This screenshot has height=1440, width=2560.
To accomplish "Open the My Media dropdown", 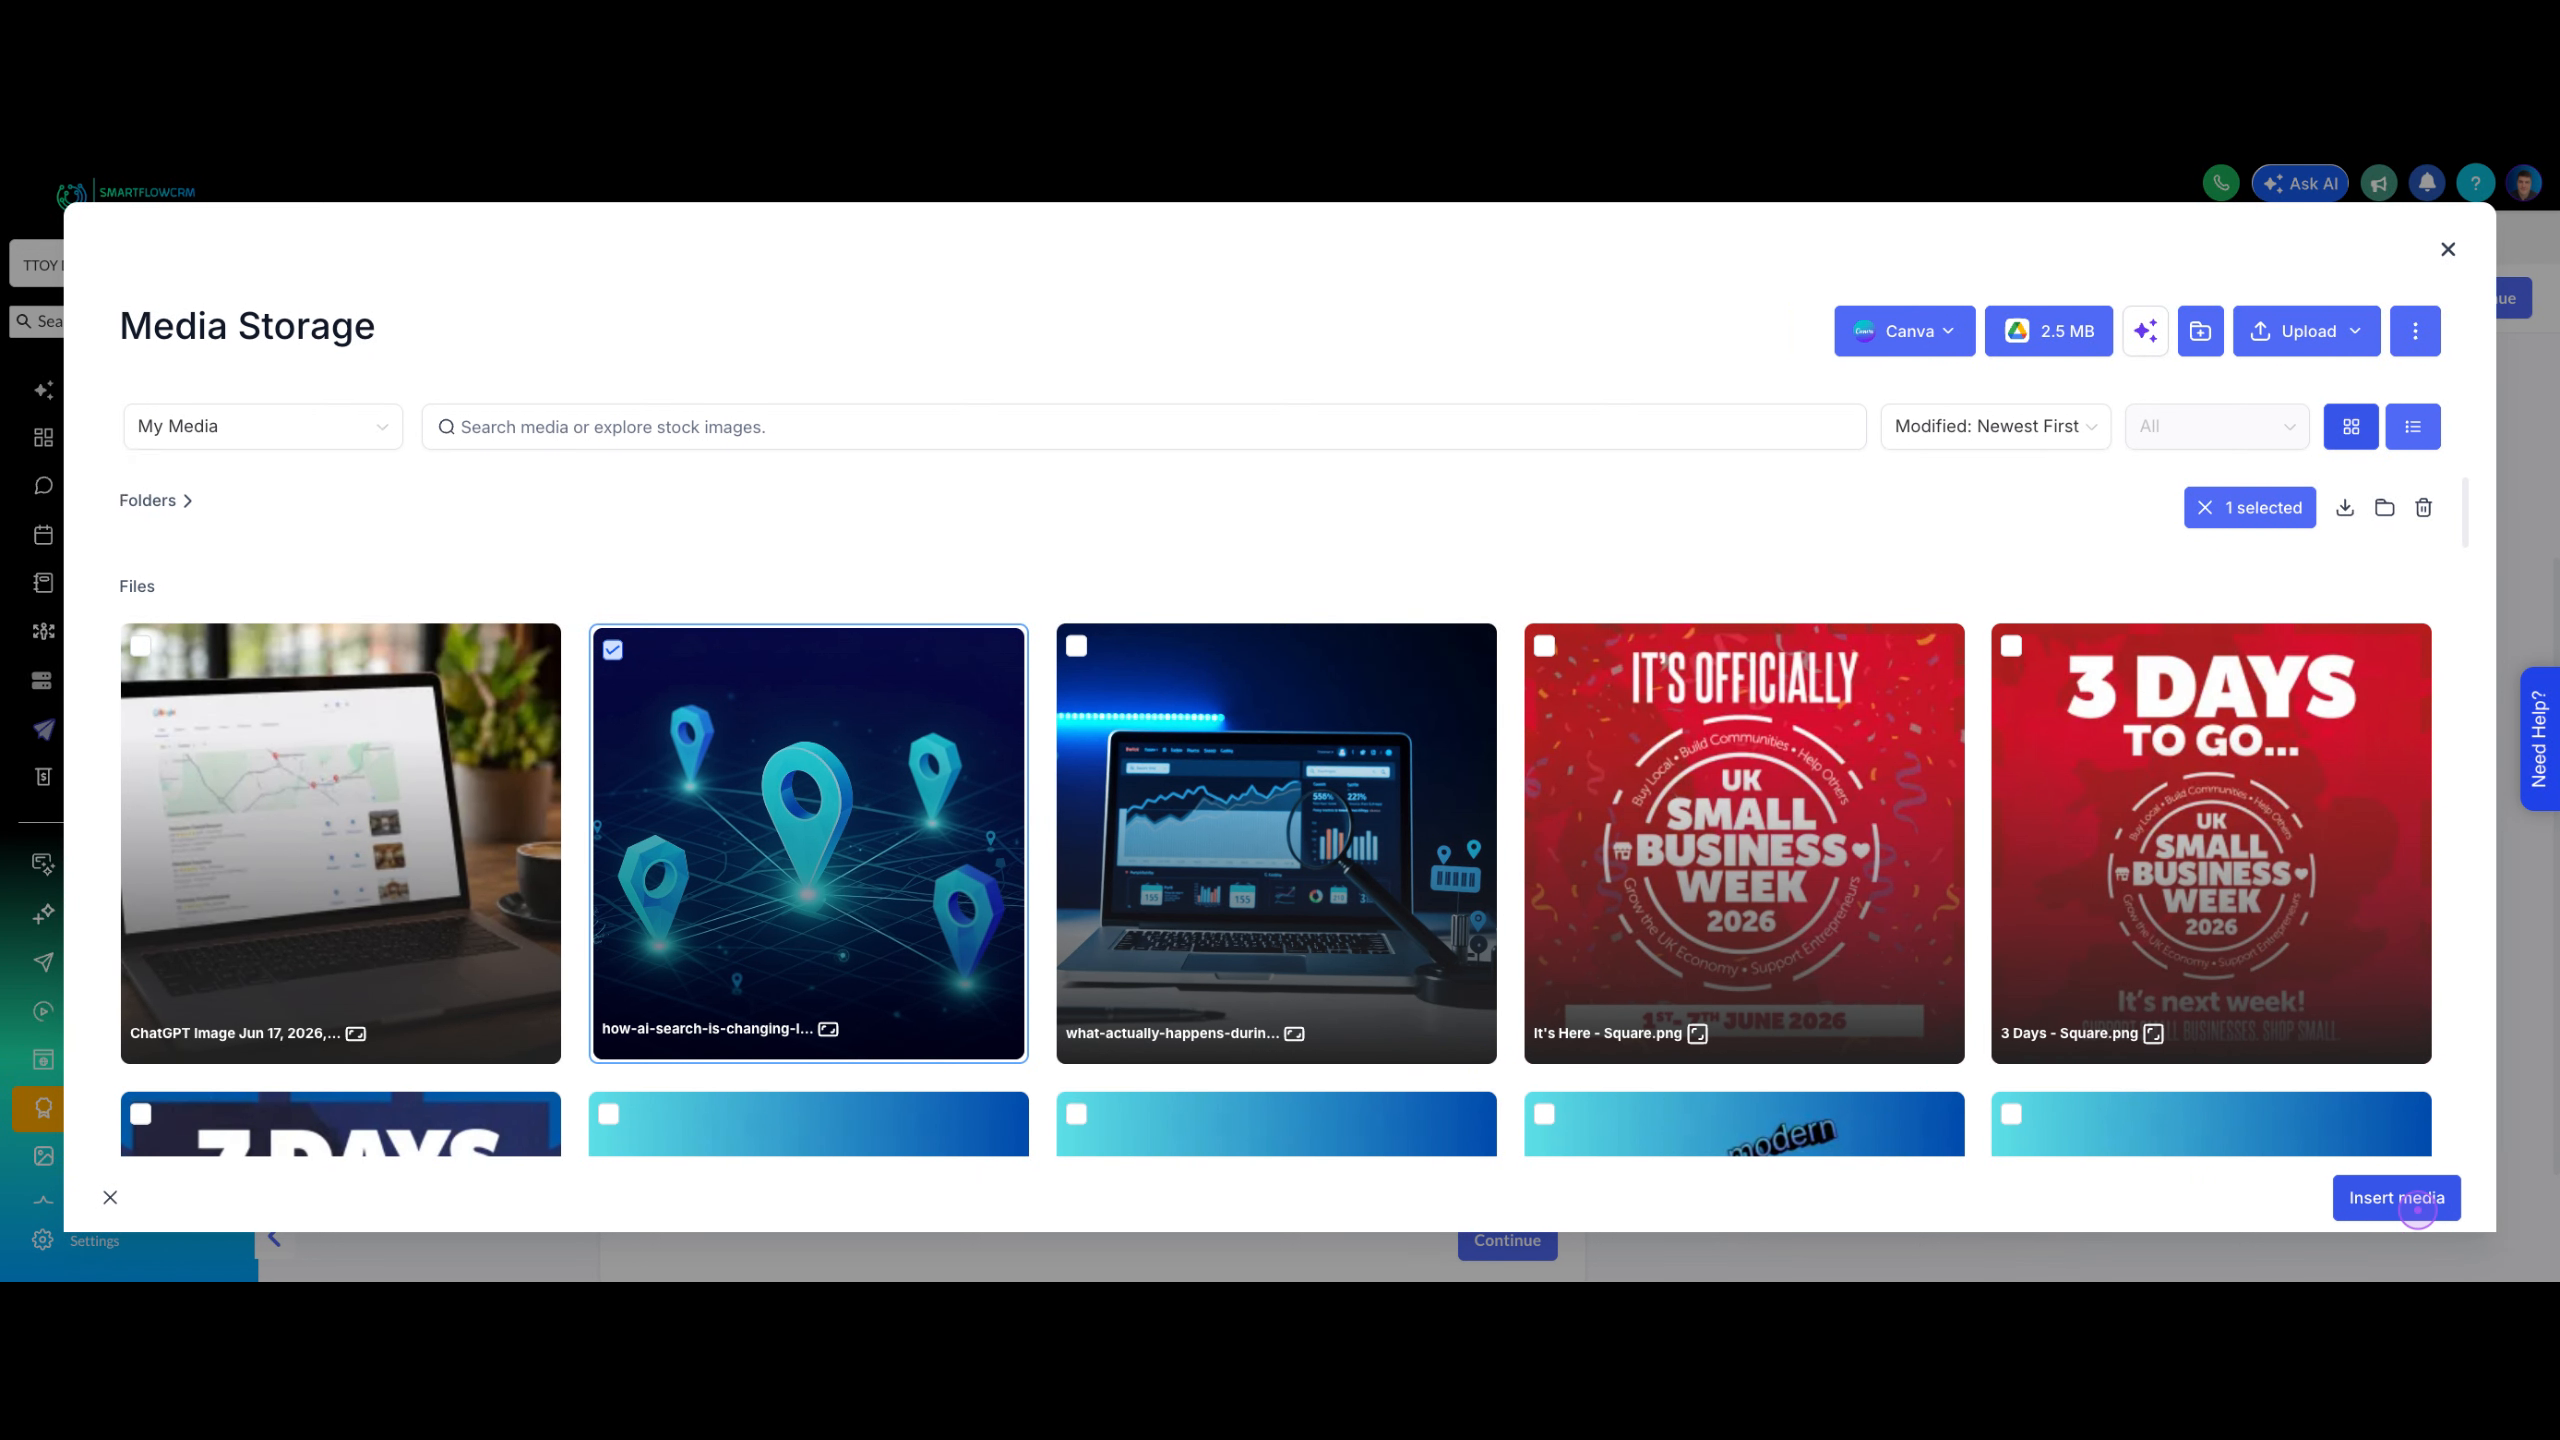I will pos(263,427).
